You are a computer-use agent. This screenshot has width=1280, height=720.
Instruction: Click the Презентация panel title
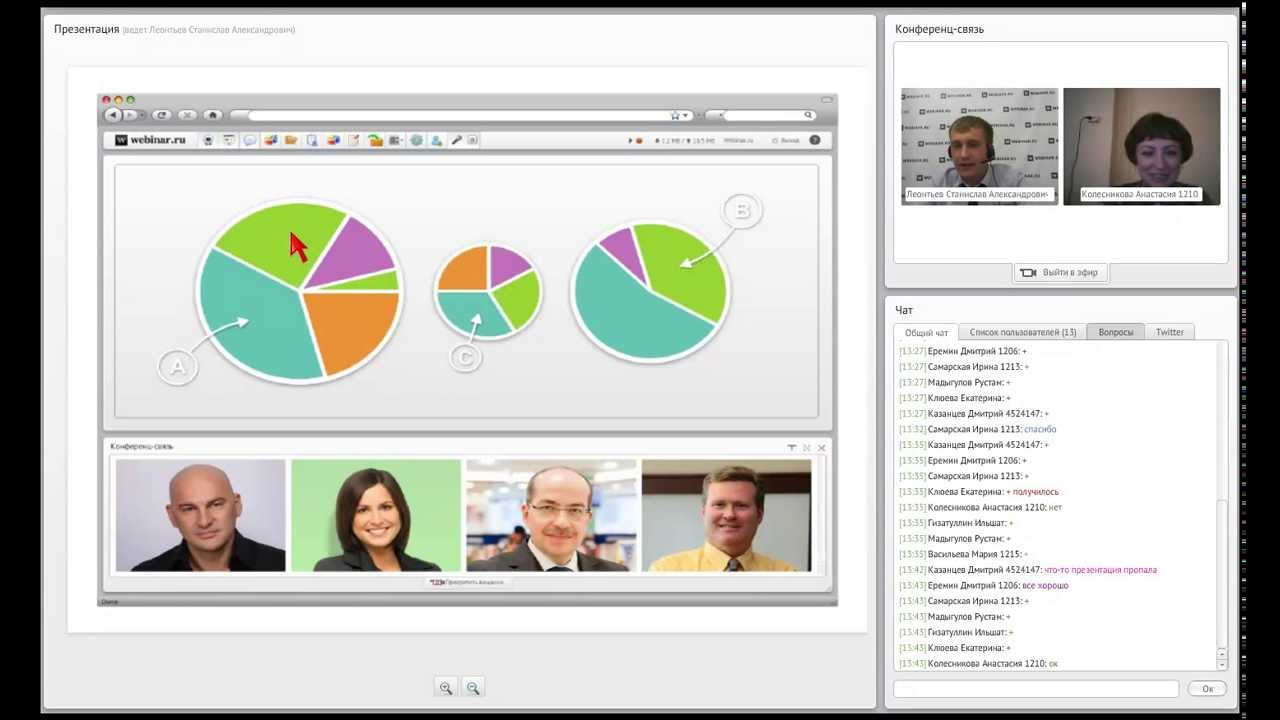tap(87, 29)
